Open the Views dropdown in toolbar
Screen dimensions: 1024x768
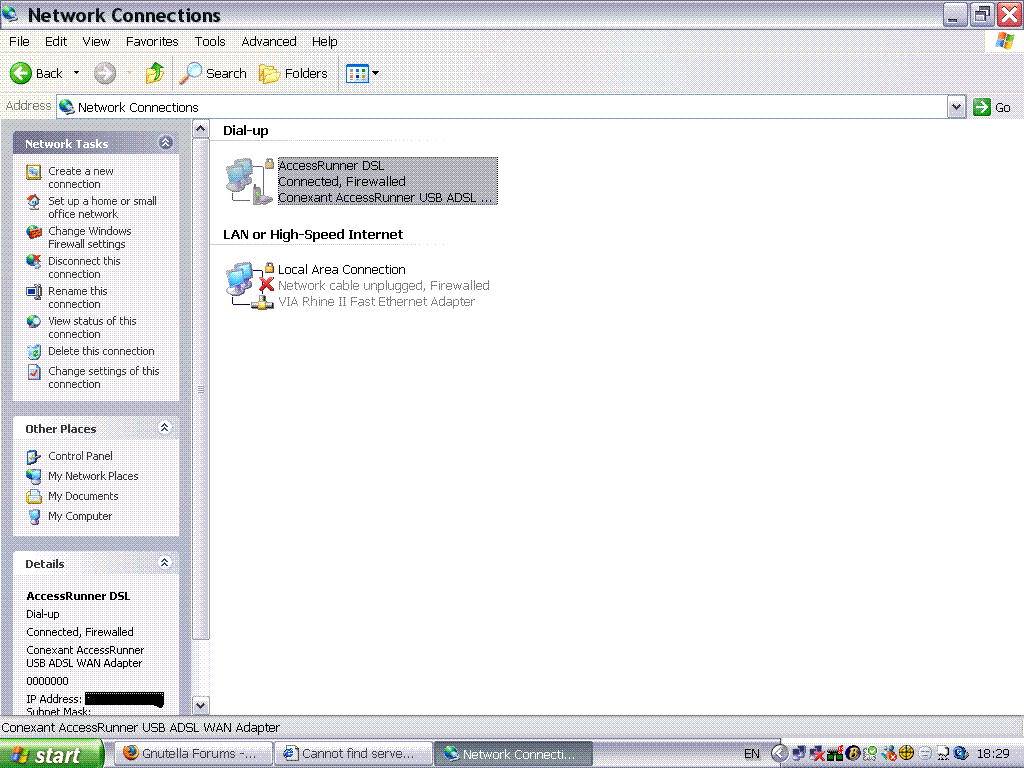tap(362, 73)
